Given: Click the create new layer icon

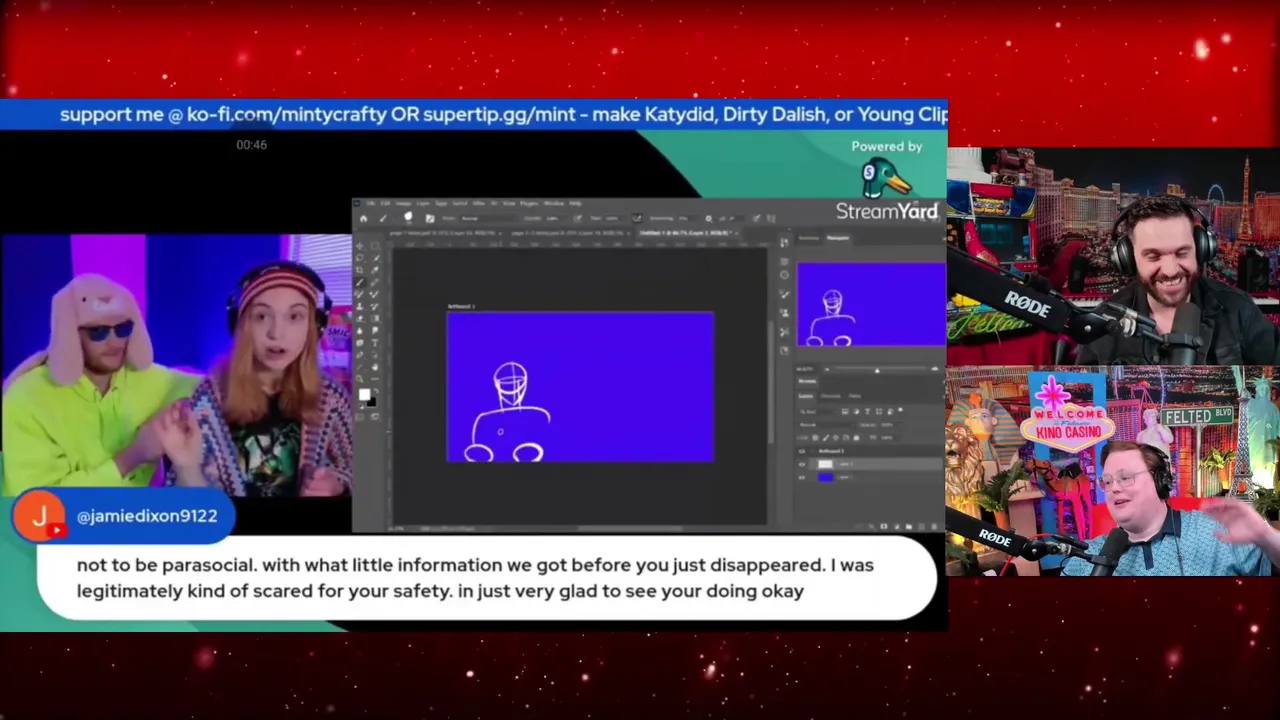Looking at the screenshot, I should tap(922, 526).
